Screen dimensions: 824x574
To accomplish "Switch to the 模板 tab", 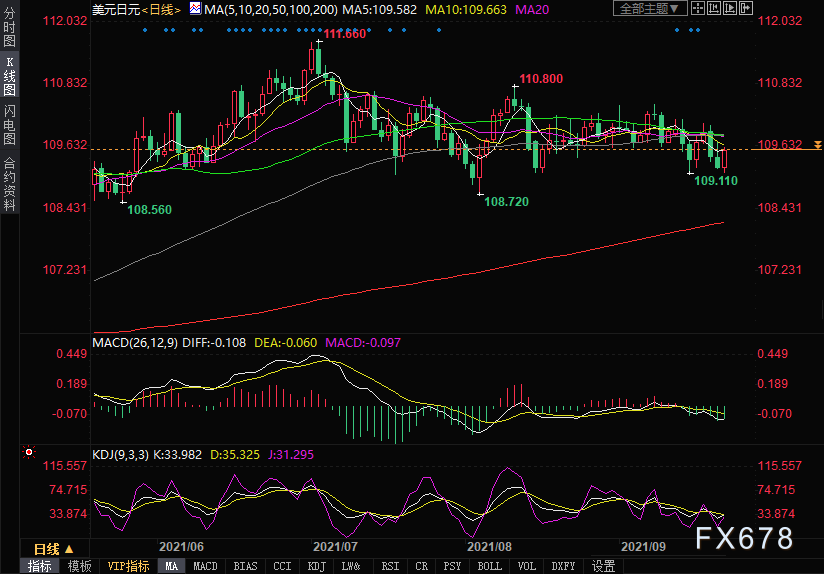I will (79, 566).
